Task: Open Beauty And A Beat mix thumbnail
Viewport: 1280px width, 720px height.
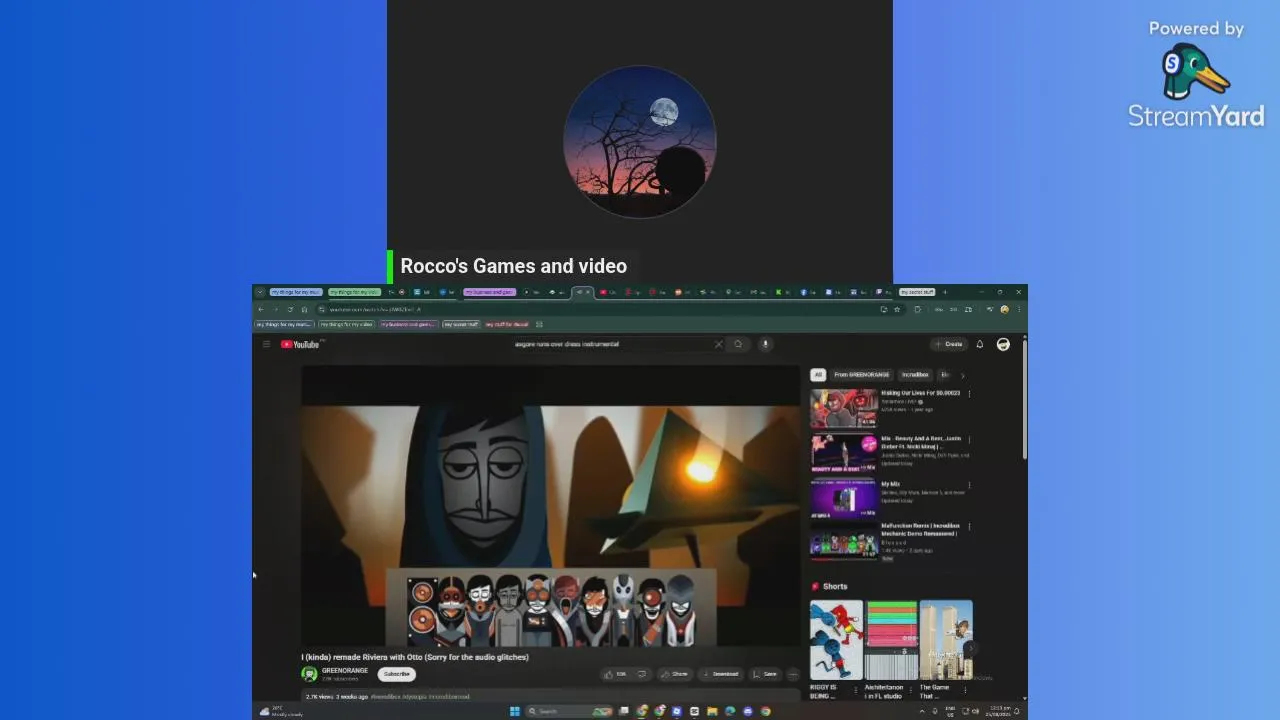Action: click(843, 453)
